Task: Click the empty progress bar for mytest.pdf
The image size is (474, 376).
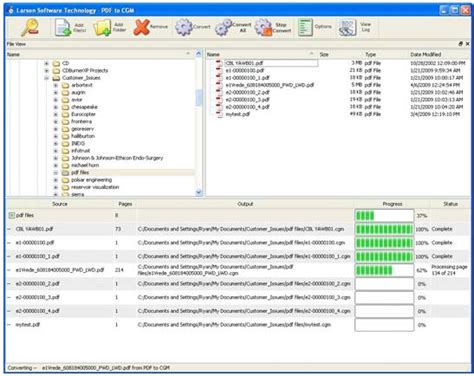Action: click(x=384, y=325)
